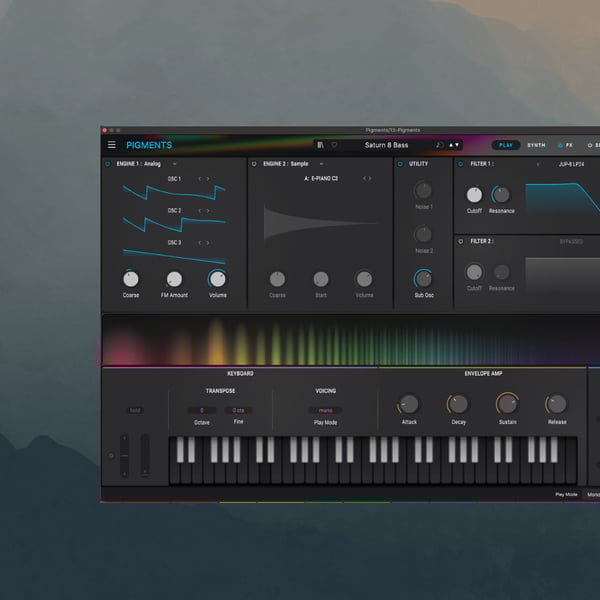Select previous waveform for OSC 3
Image resolution: width=600 pixels, height=600 pixels.
click(x=199, y=243)
